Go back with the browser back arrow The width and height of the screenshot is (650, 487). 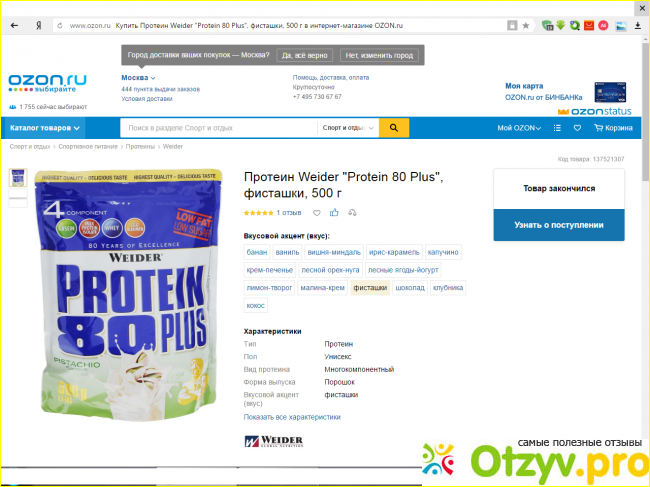tap(15, 26)
